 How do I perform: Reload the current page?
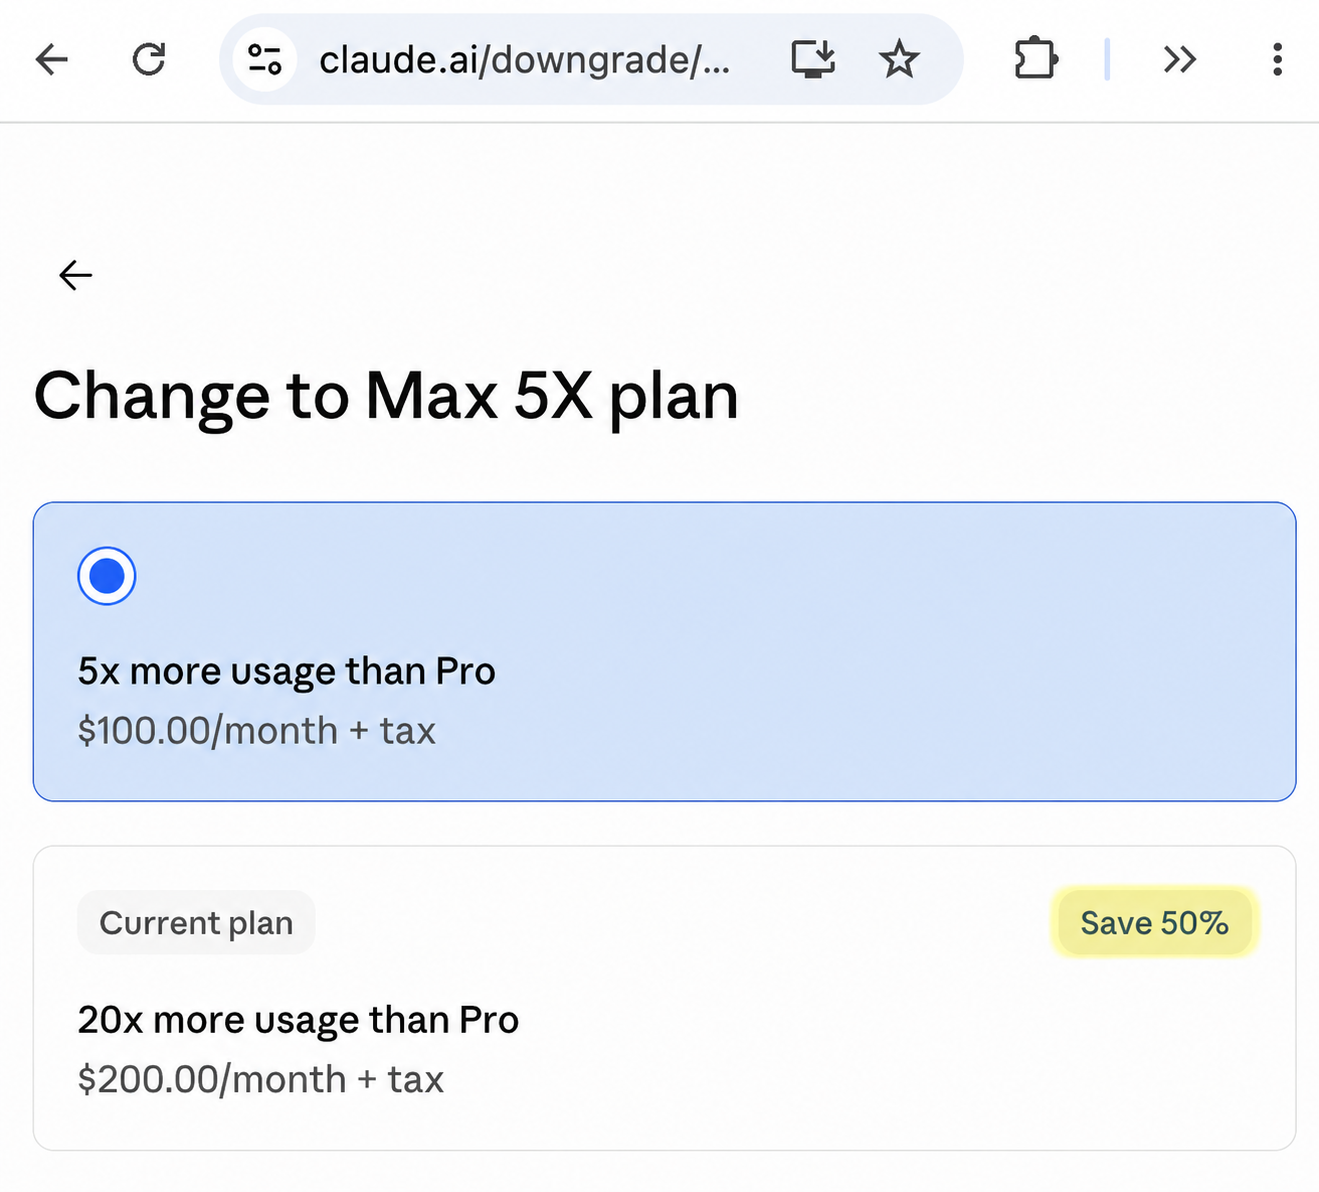(x=148, y=60)
